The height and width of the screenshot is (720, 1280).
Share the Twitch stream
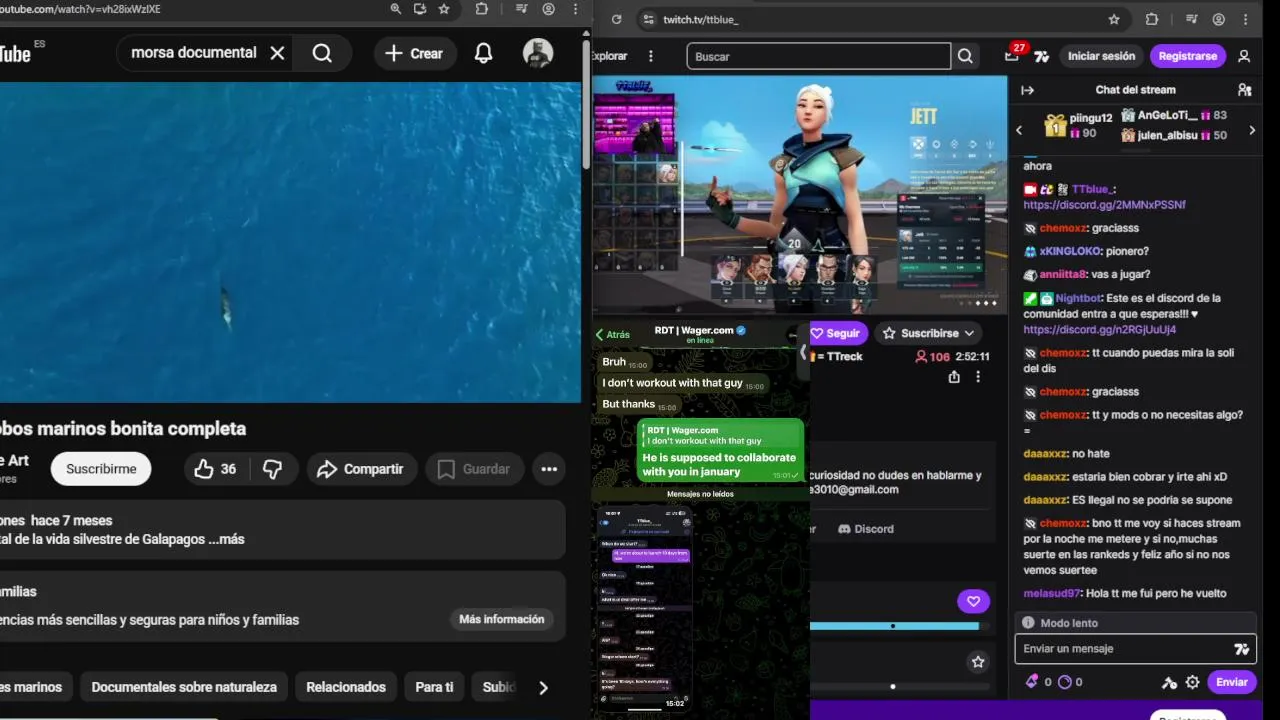click(954, 377)
